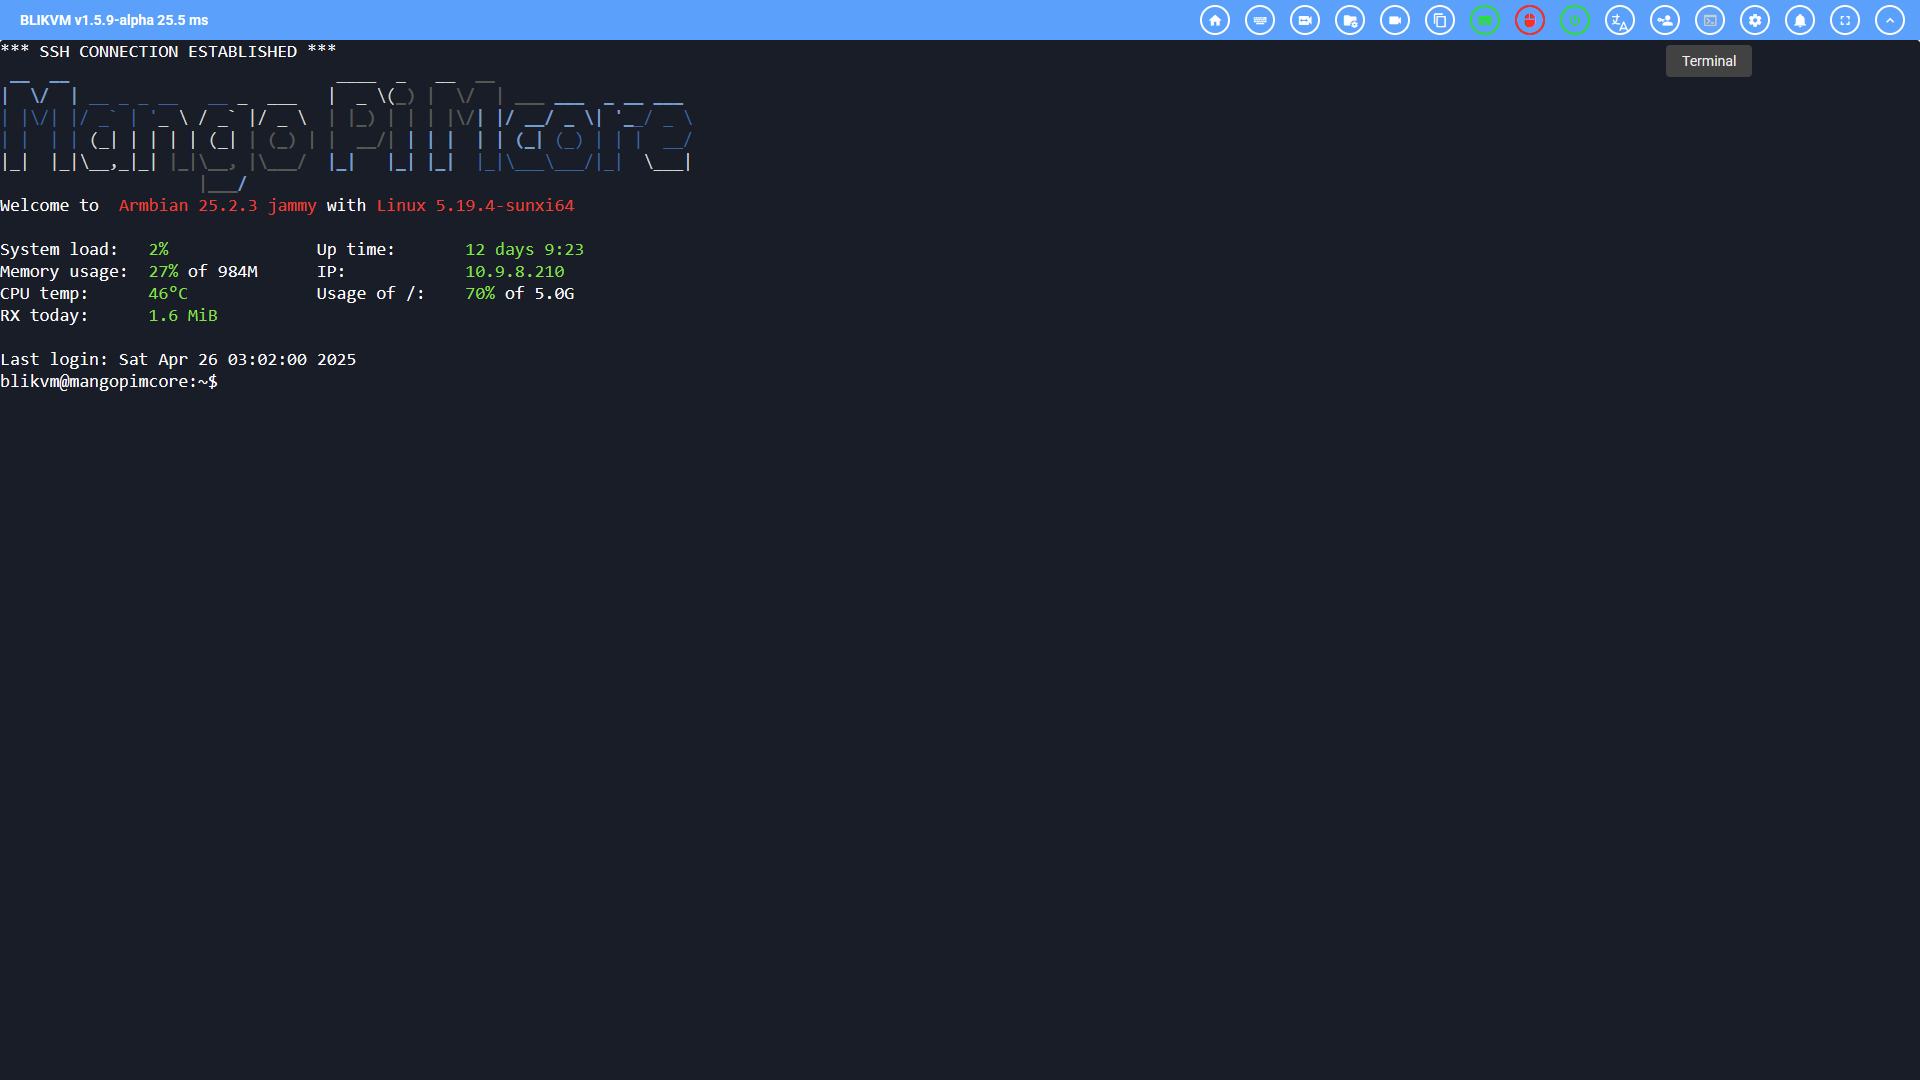Toggle the green power status icon
This screenshot has height=1080, width=1920.
[x=1575, y=20]
